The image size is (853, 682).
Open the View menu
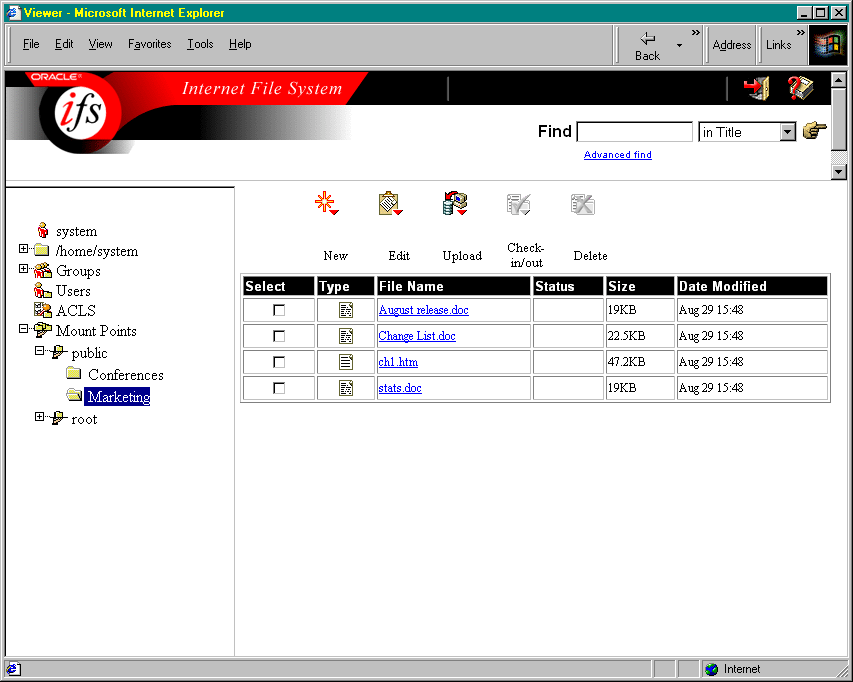[101, 44]
